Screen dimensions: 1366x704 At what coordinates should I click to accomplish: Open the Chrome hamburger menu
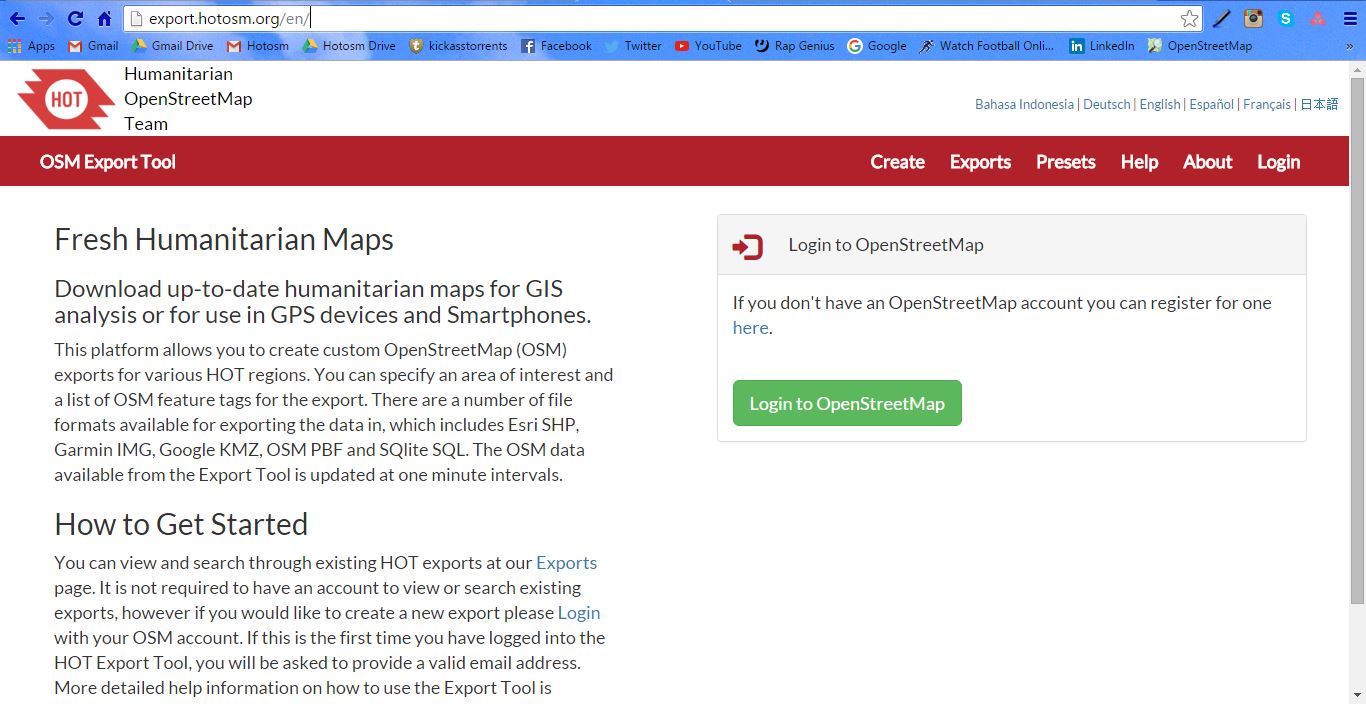(1350, 18)
